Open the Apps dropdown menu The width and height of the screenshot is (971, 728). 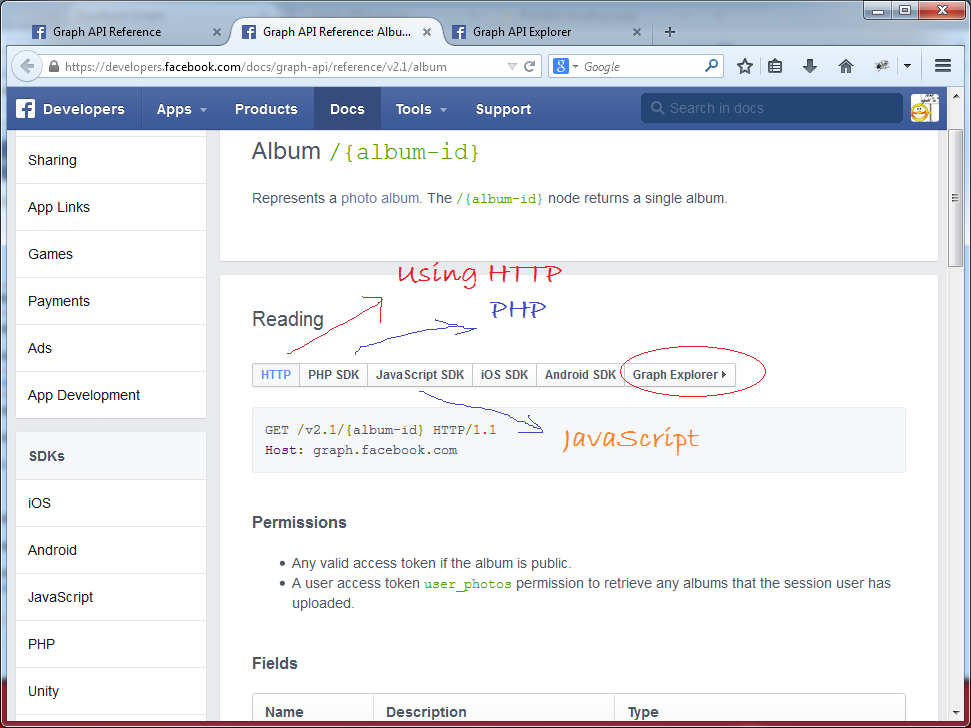click(x=181, y=109)
